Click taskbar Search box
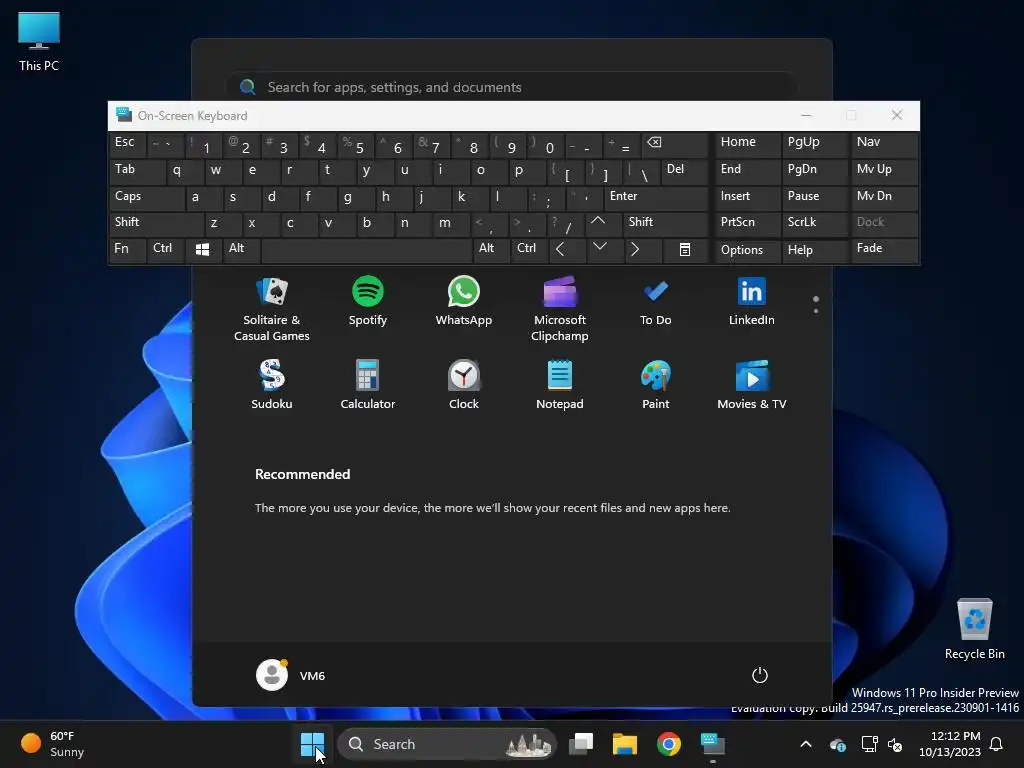Screen dimensions: 1024x768 (x=447, y=744)
